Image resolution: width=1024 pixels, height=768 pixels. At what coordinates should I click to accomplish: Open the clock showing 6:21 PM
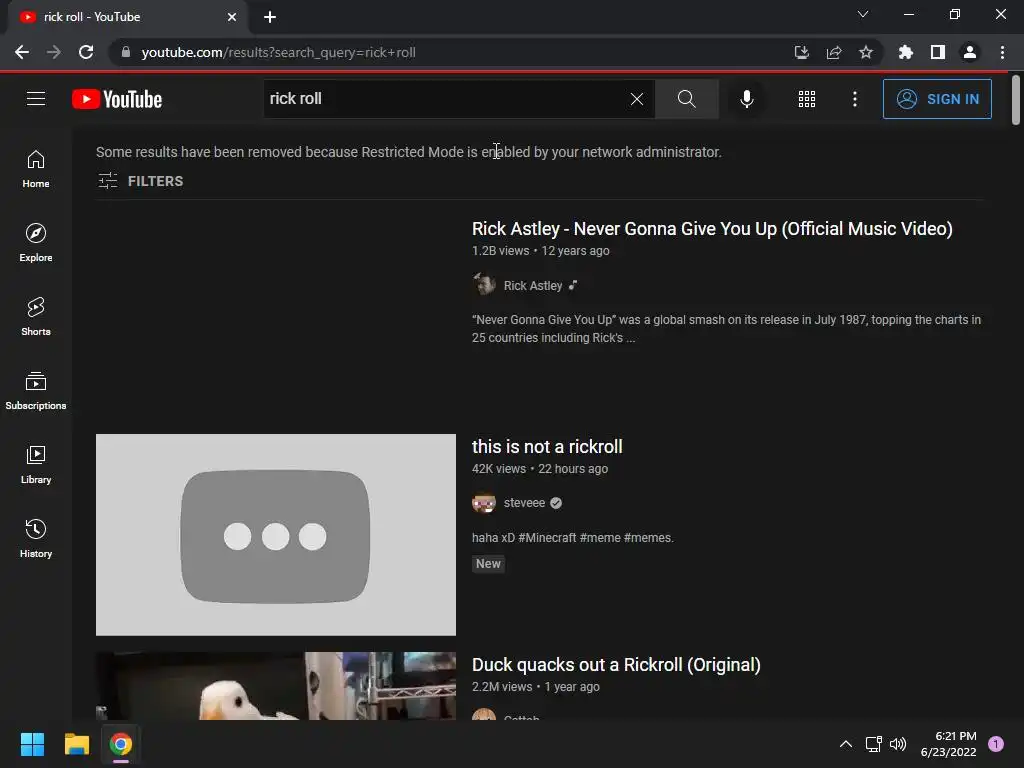click(x=948, y=744)
